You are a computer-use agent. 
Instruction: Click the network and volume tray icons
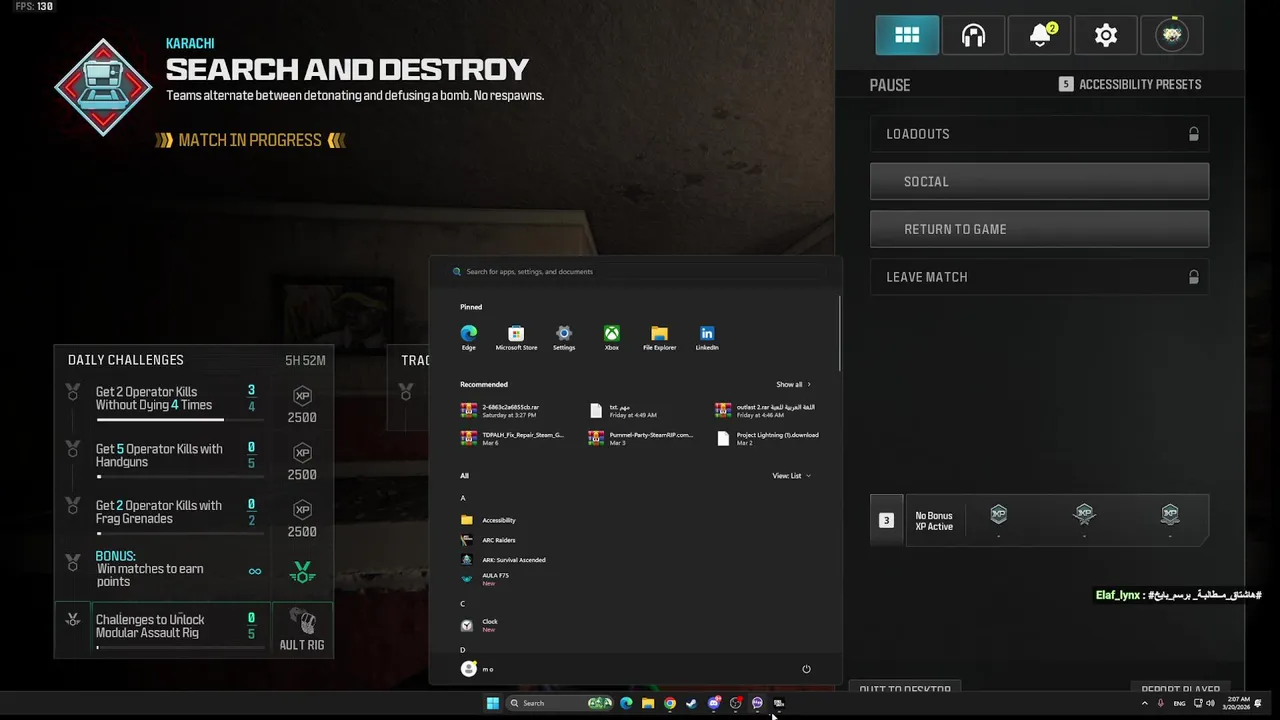[x=1204, y=703]
